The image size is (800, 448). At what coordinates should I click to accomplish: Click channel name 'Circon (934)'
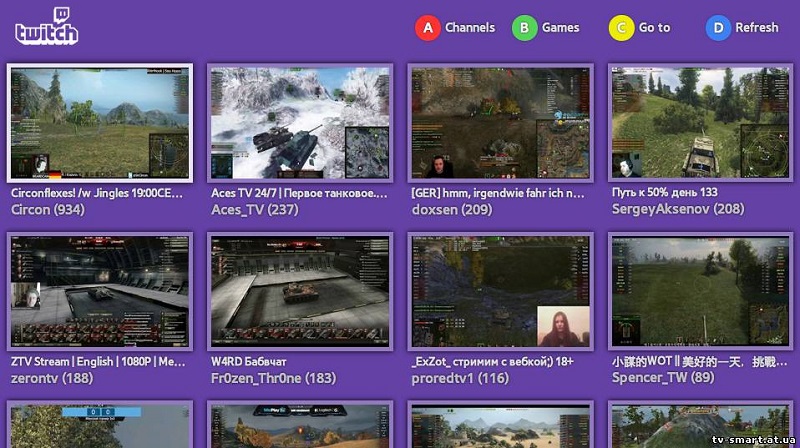click(x=48, y=210)
